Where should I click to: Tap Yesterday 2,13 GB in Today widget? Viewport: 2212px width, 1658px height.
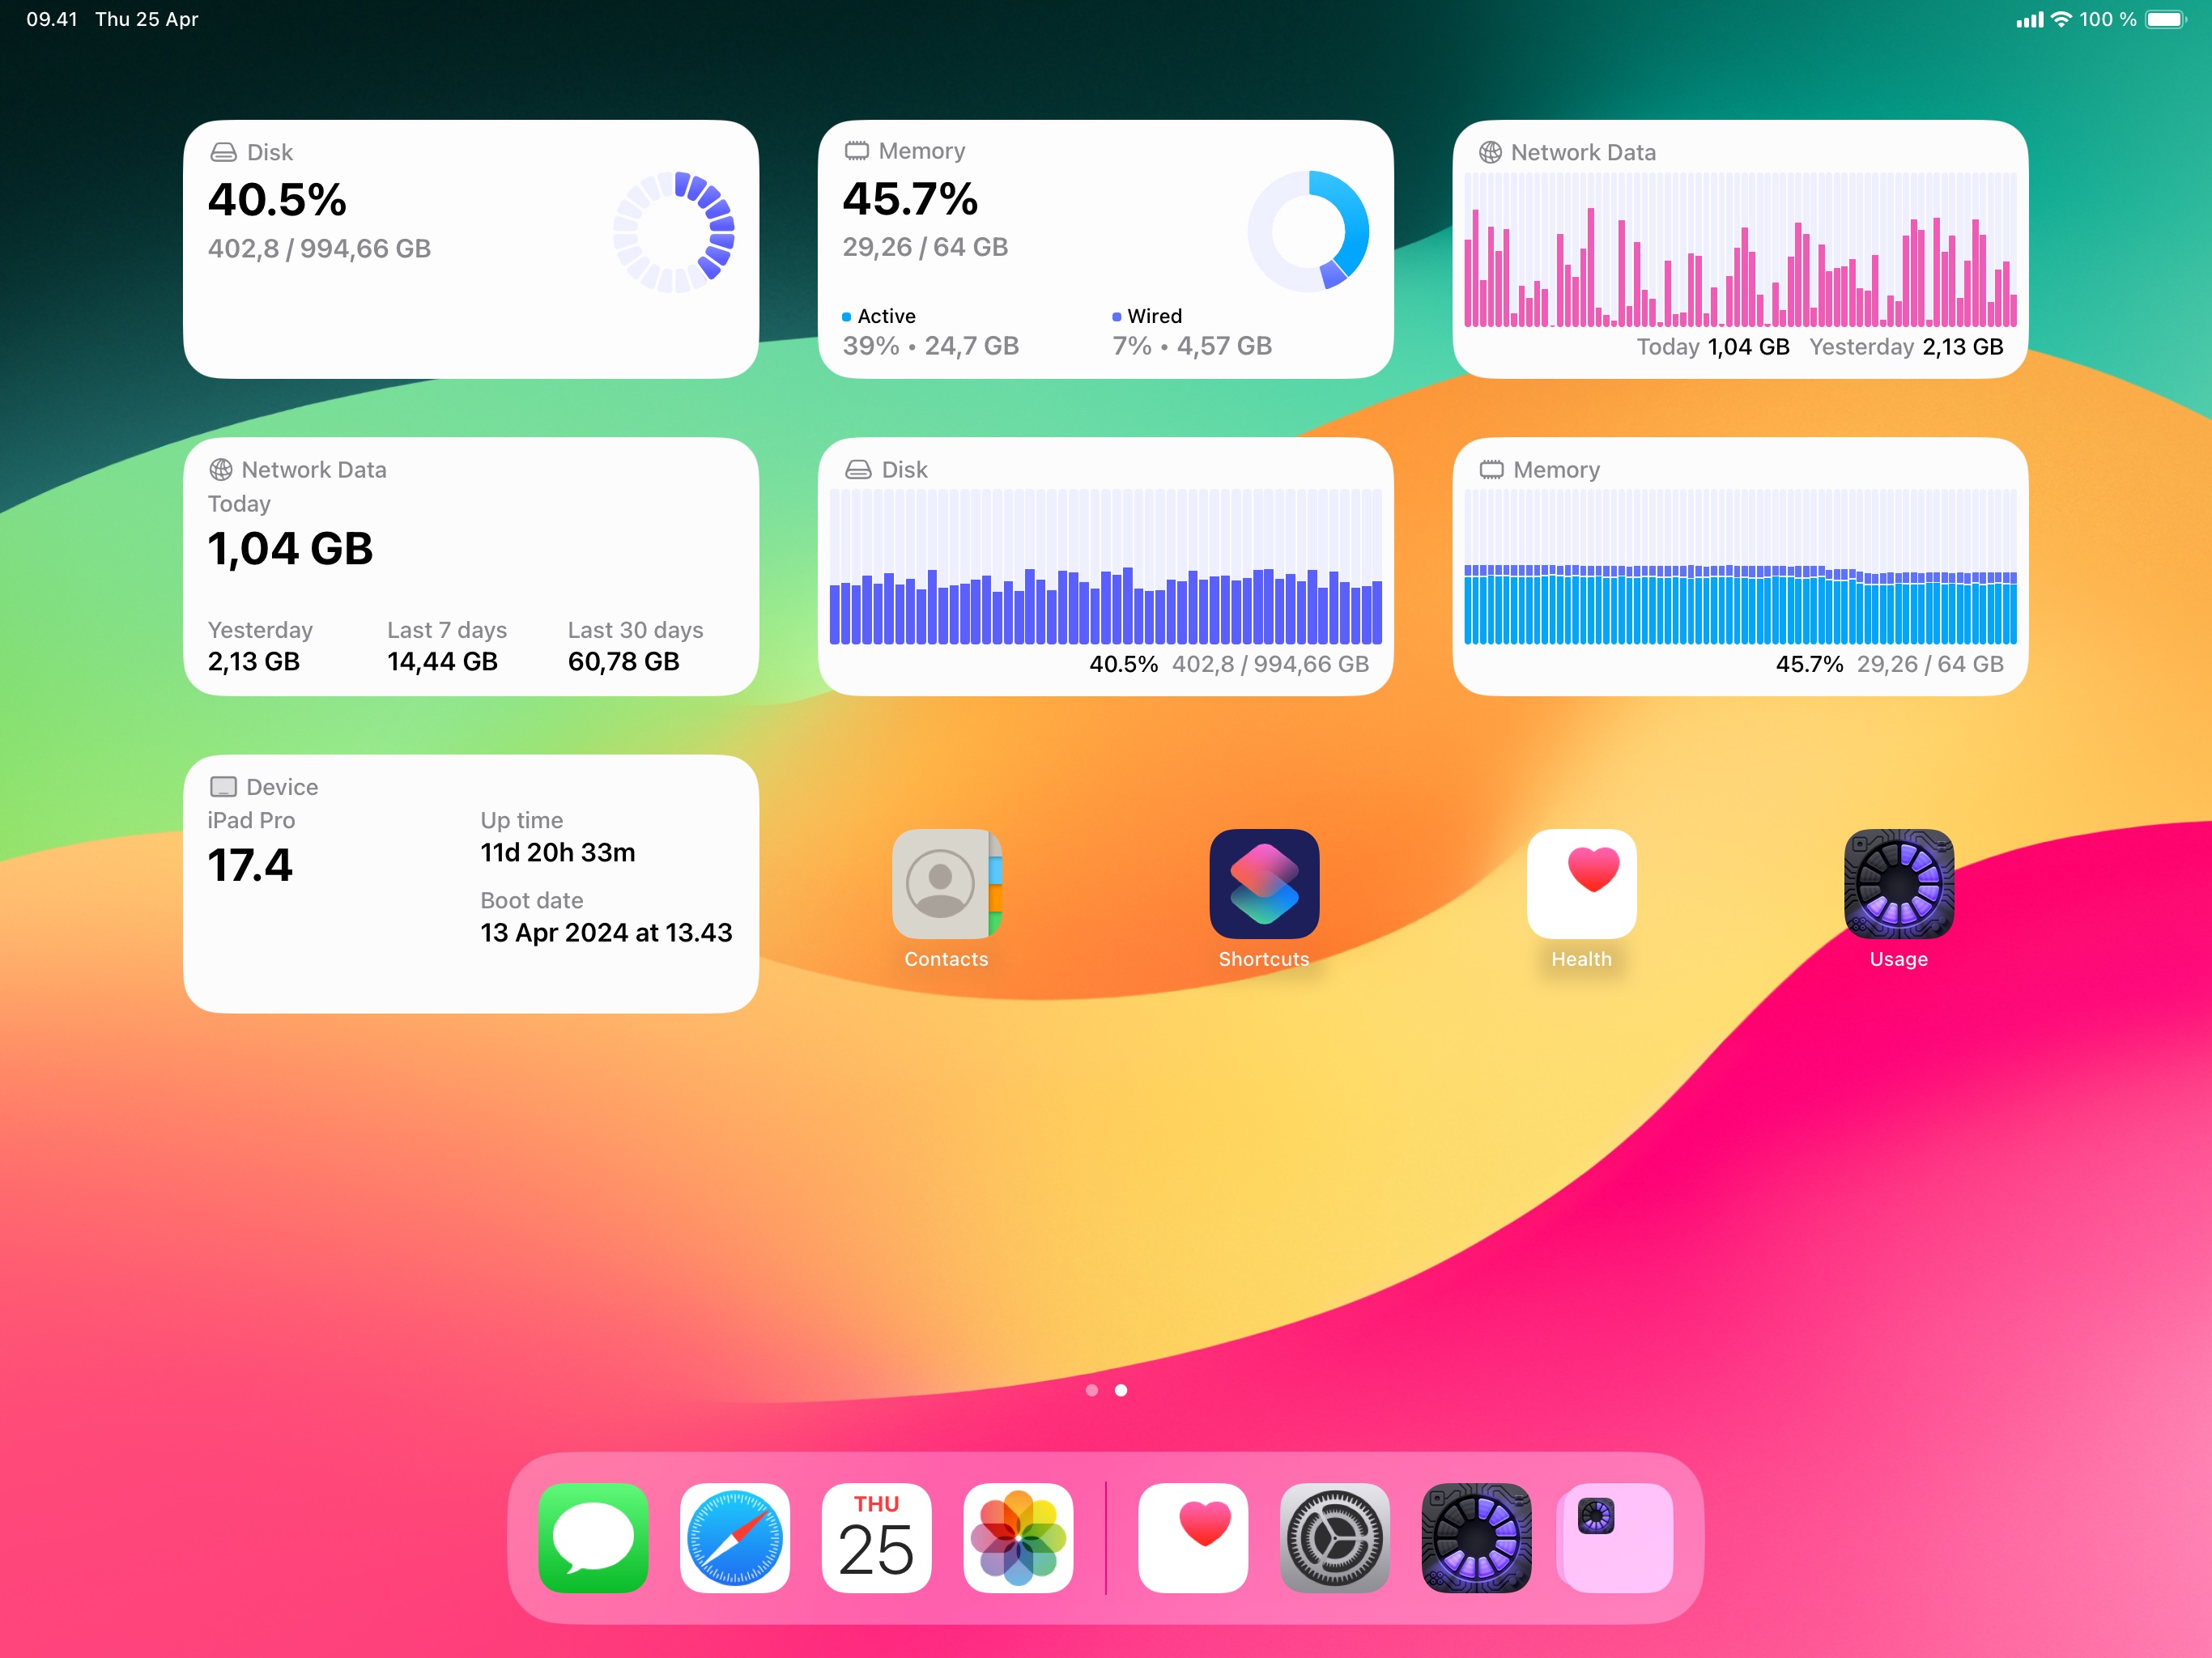pos(260,646)
